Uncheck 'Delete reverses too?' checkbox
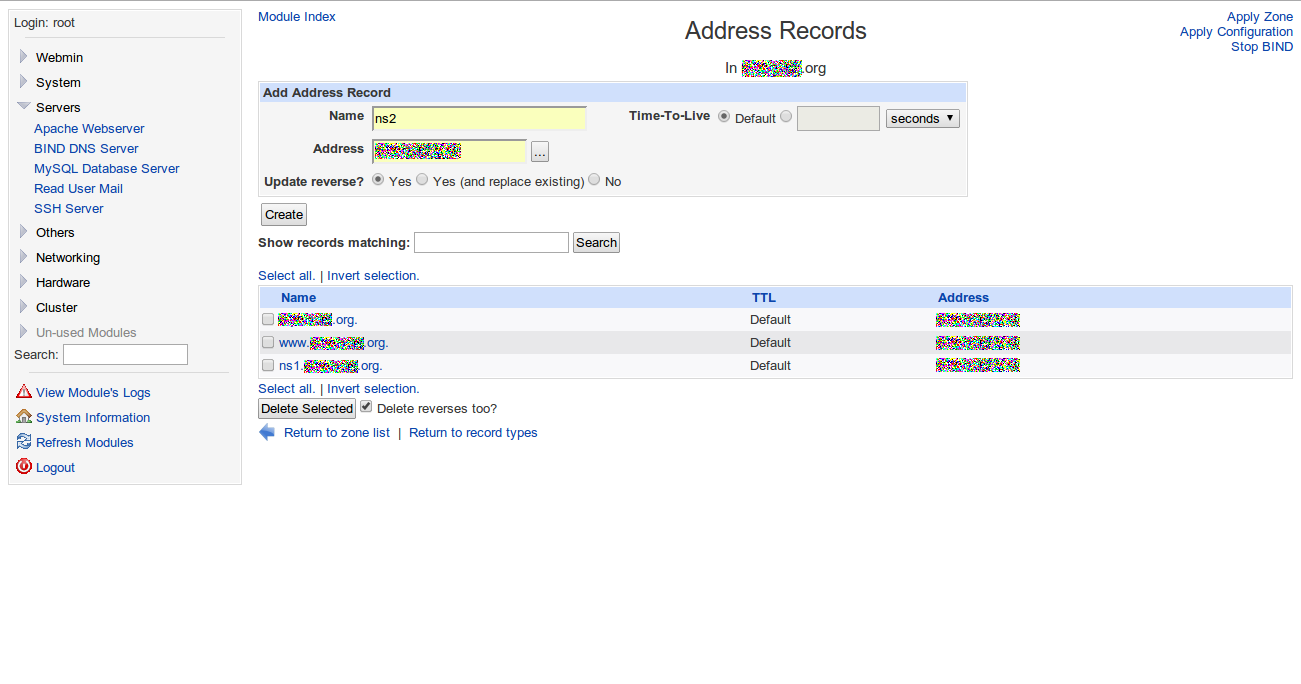This screenshot has width=1301, height=684. click(x=366, y=407)
